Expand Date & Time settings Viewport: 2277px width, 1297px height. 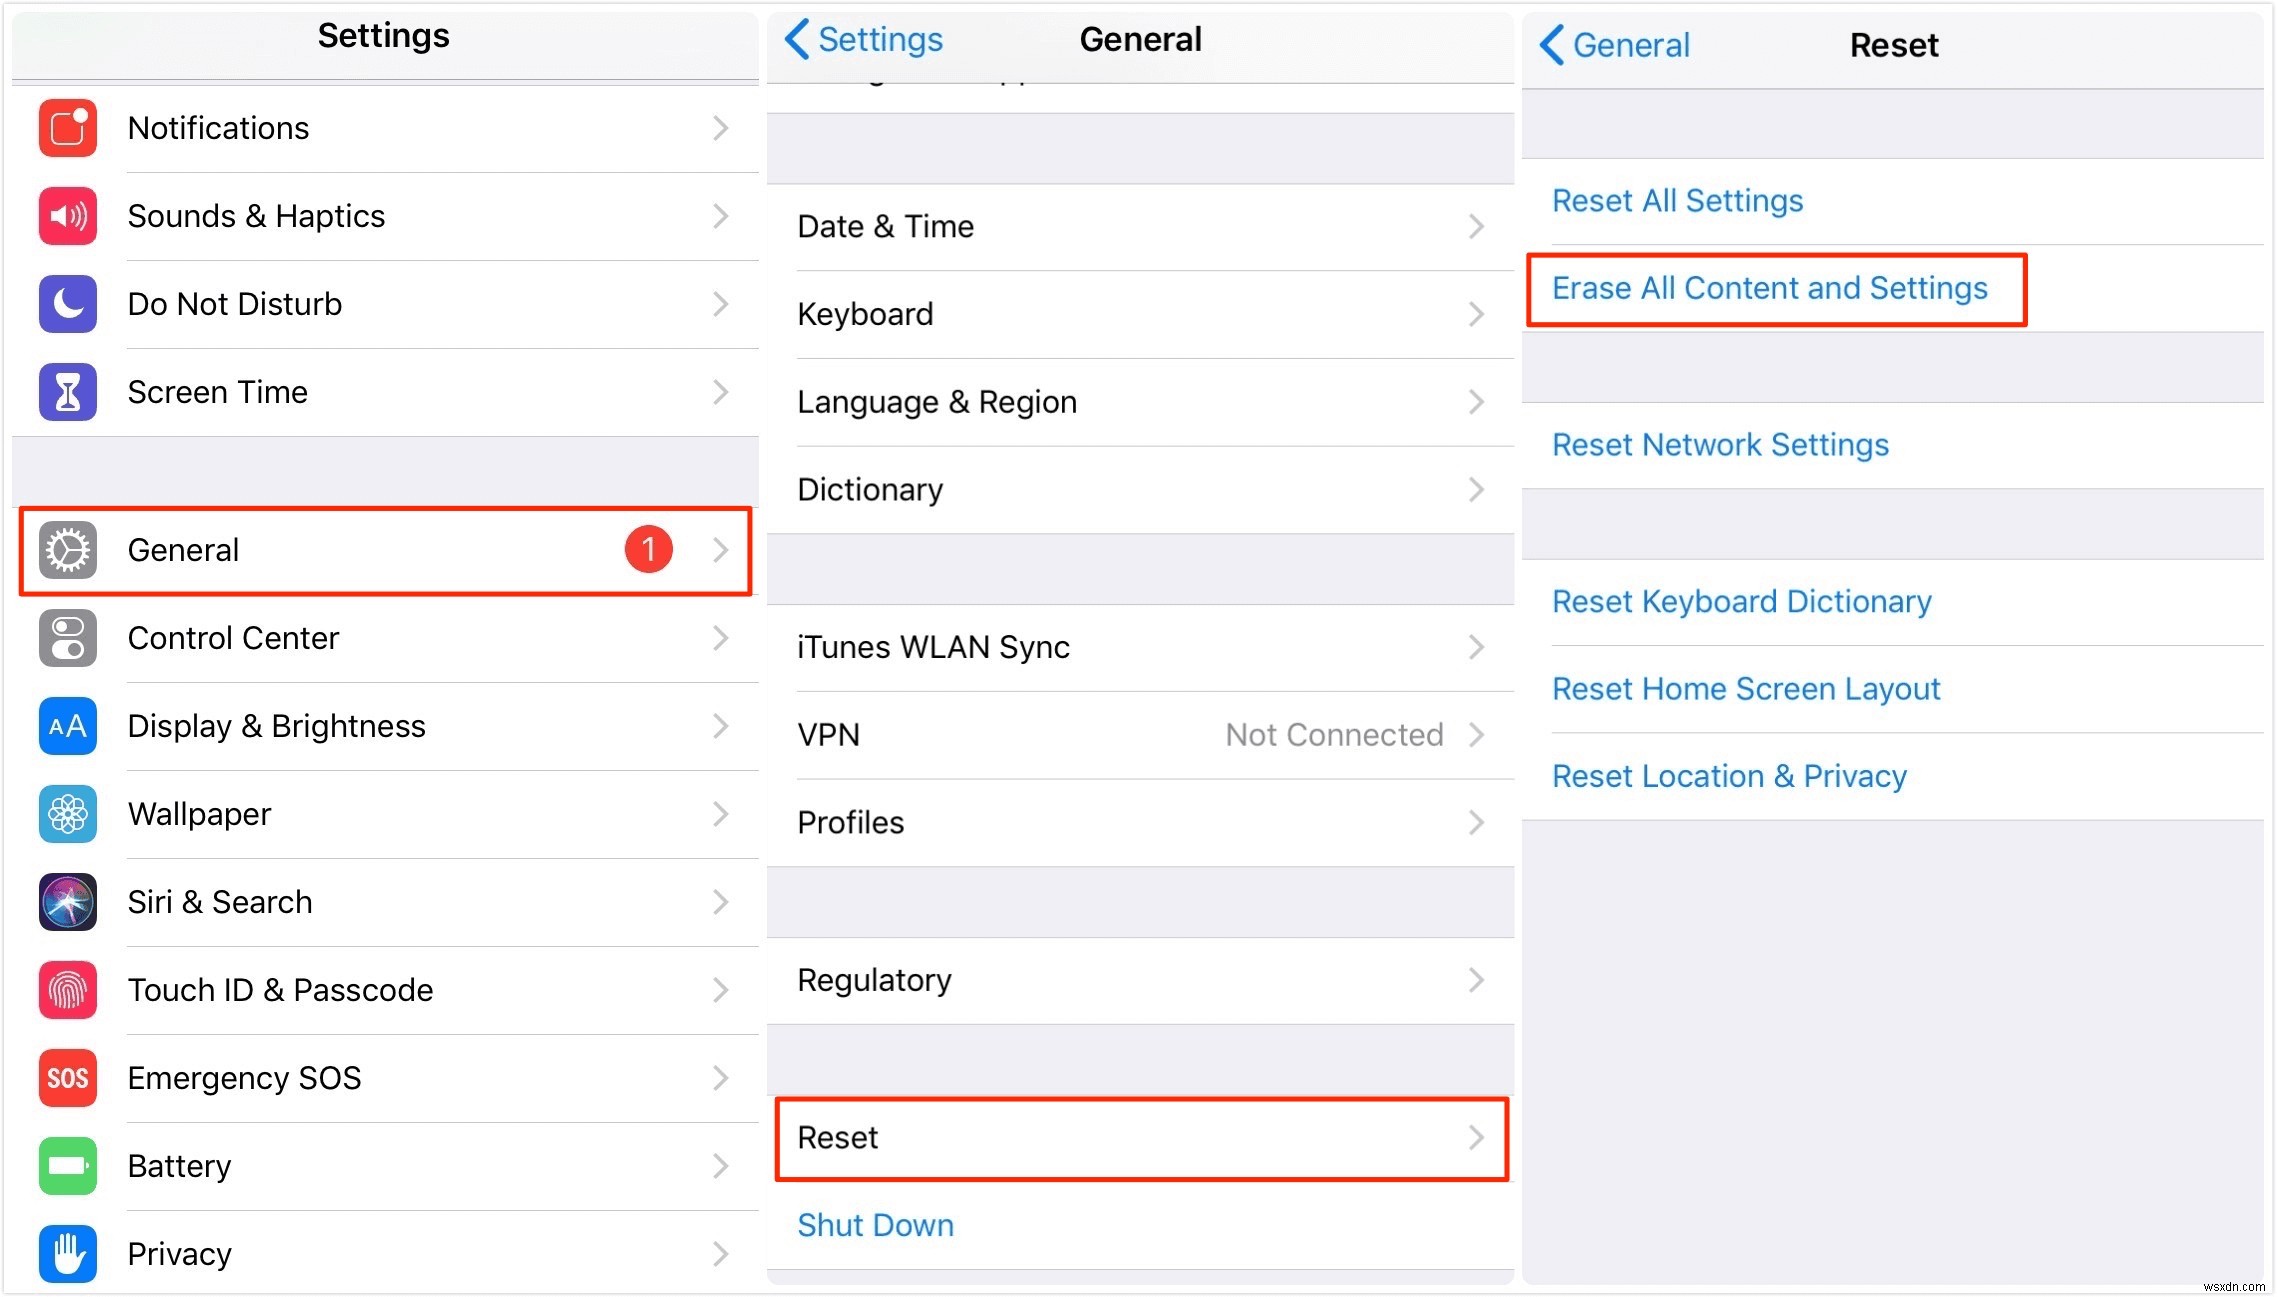(1137, 225)
